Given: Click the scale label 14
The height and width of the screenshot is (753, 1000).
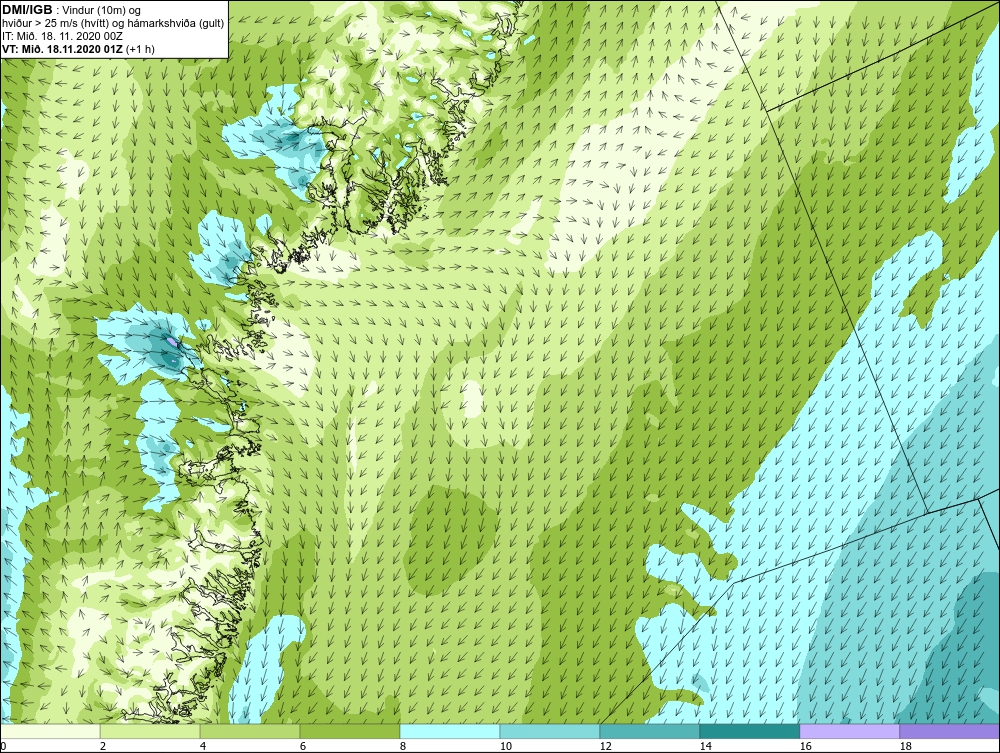Looking at the screenshot, I should [706, 746].
